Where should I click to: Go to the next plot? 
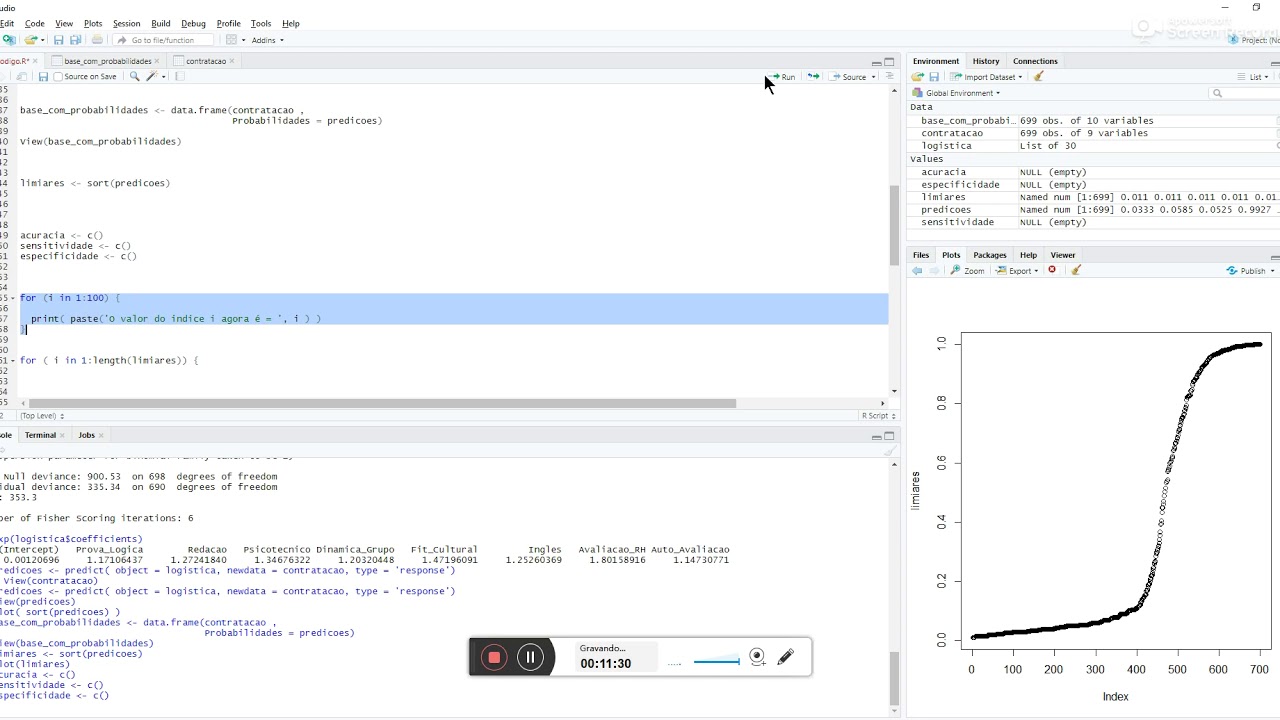tap(934, 271)
